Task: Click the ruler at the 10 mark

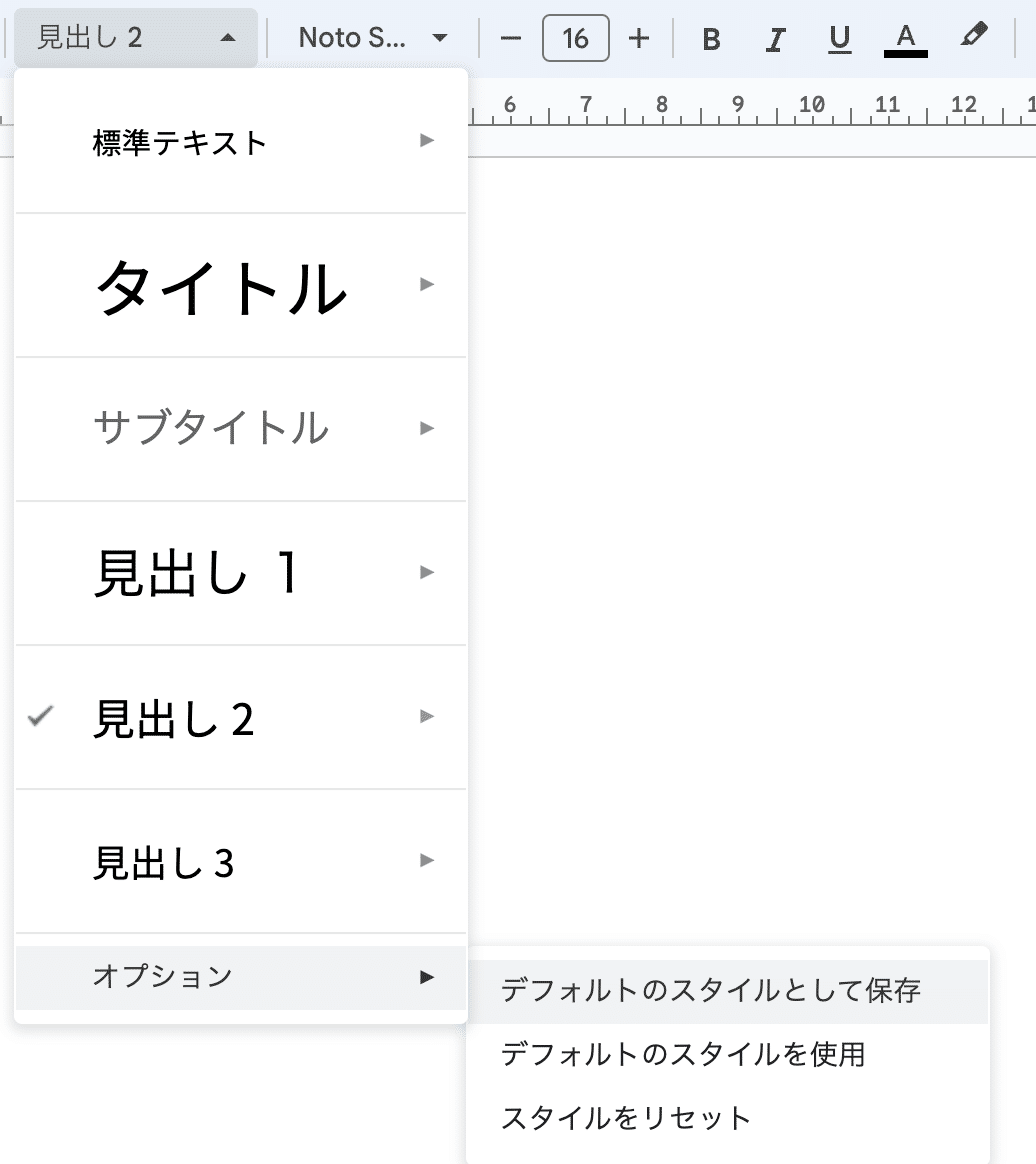Action: pos(812,105)
